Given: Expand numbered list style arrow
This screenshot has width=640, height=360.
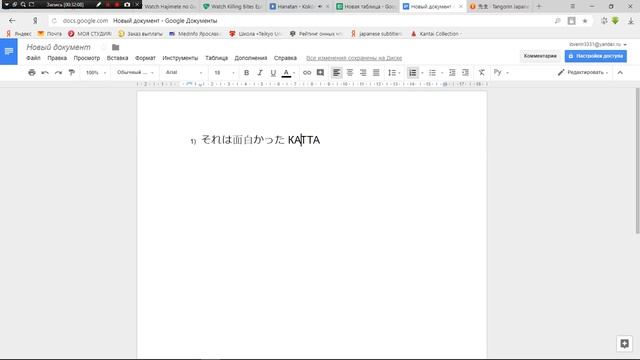Looking at the screenshot, I should [422, 73].
